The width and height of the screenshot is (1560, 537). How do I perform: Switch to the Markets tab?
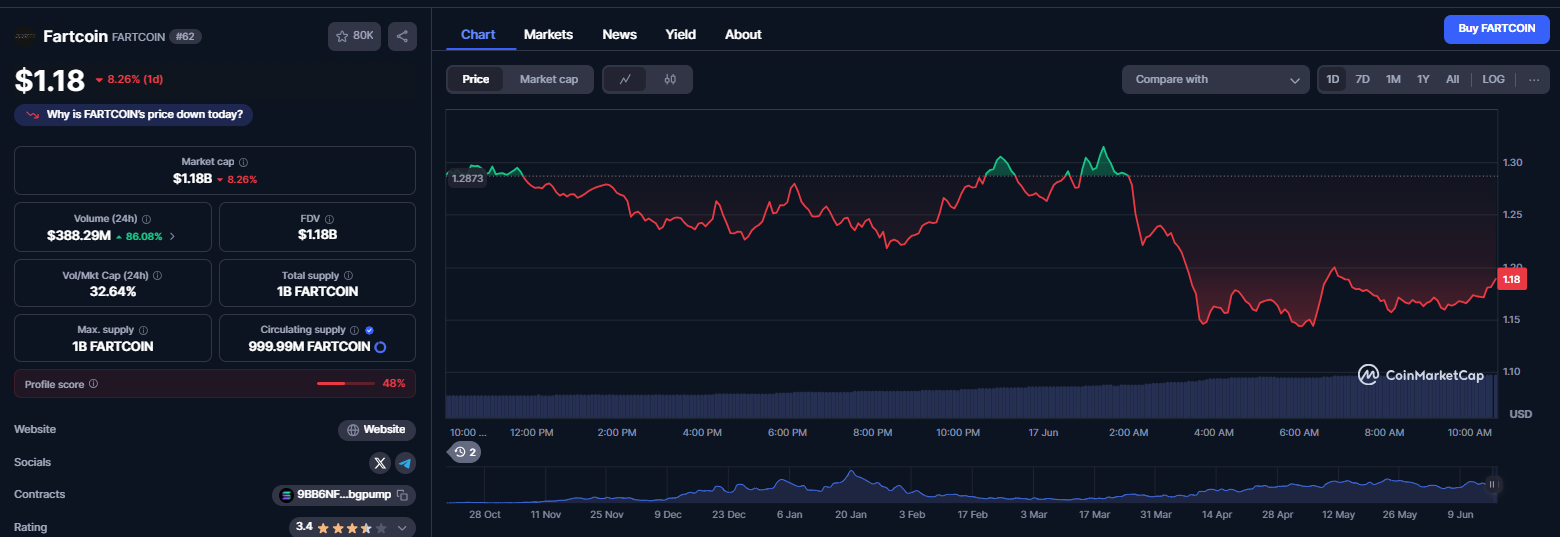click(x=548, y=34)
